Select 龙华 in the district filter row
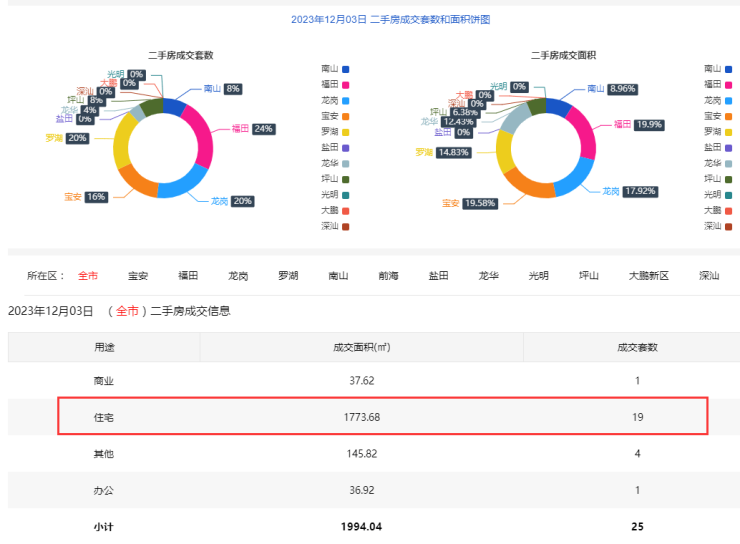The height and width of the screenshot is (544, 740). pos(488,275)
